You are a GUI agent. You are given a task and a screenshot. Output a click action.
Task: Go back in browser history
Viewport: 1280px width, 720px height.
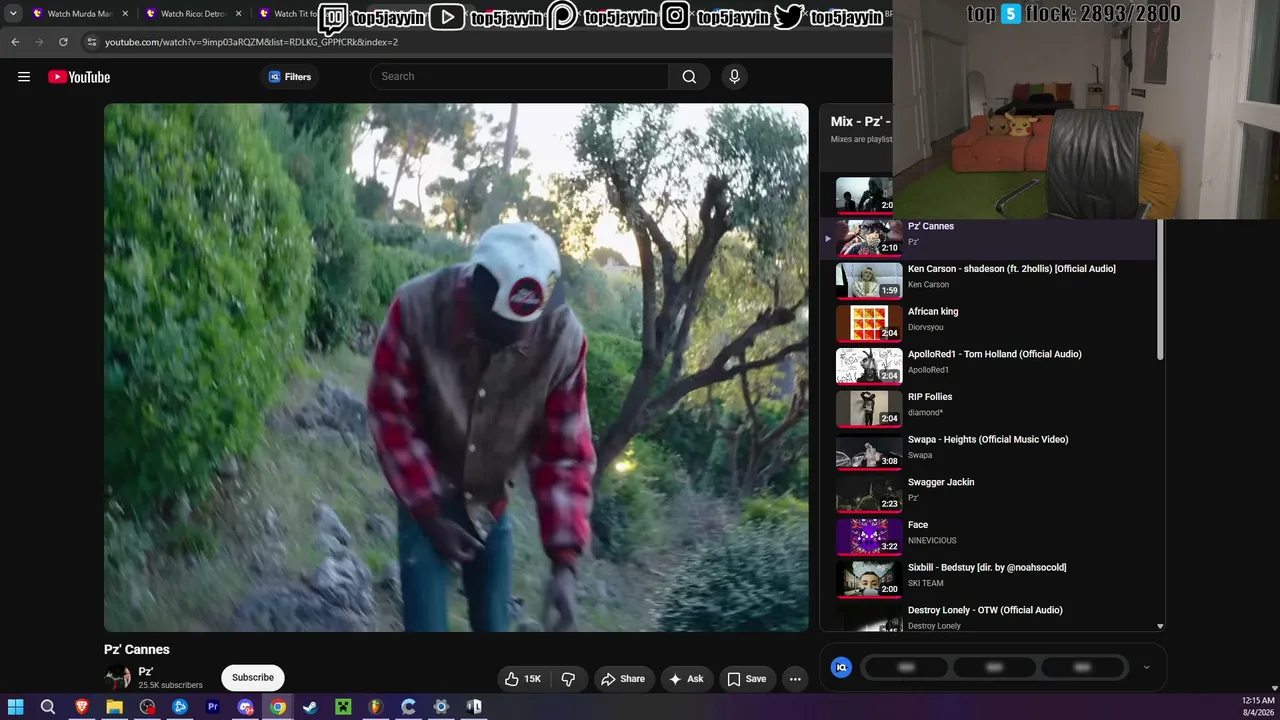[15, 42]
